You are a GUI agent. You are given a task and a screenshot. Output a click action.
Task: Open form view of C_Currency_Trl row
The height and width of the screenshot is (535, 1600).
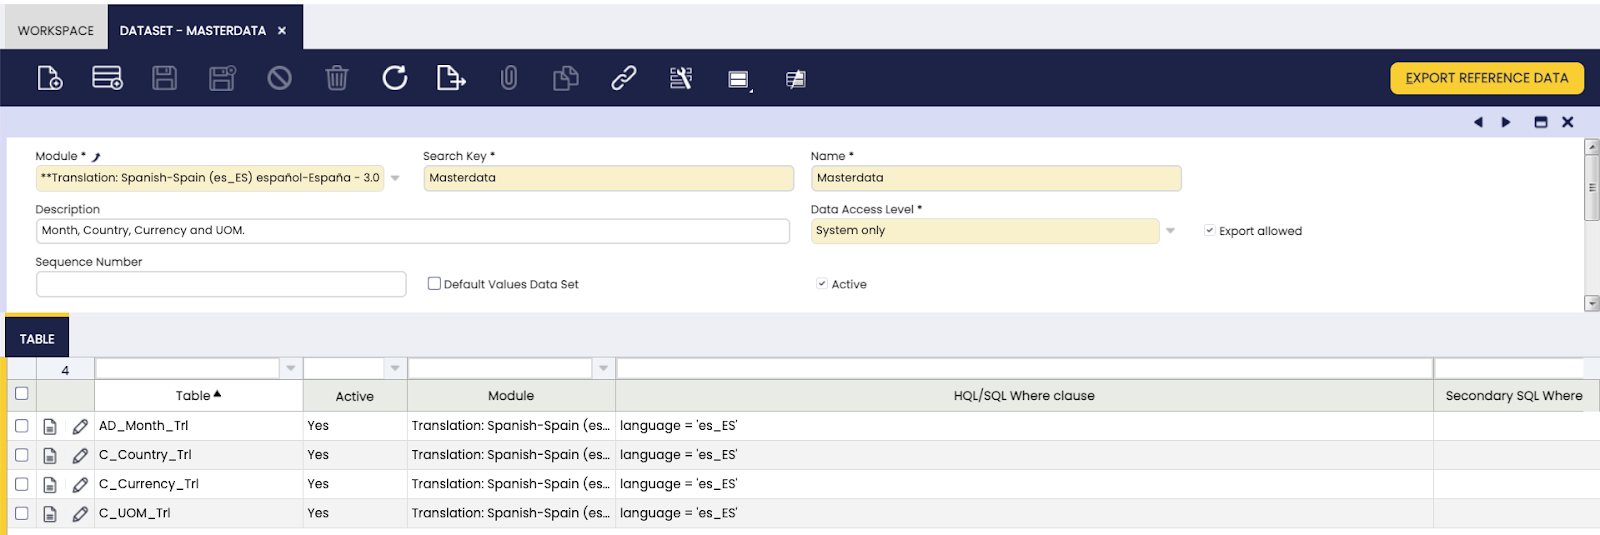click(50, 485)
